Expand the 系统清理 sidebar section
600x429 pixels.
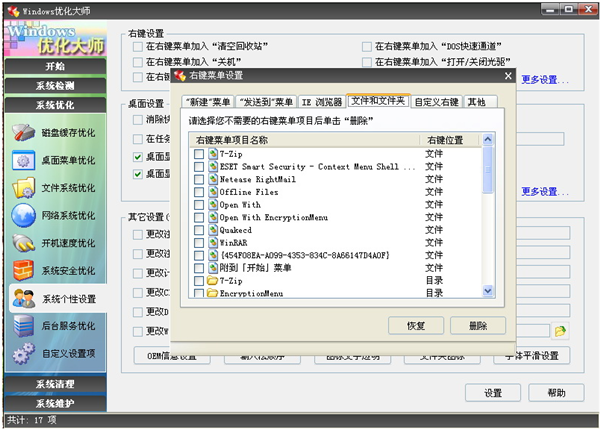[x=55, y=384]
